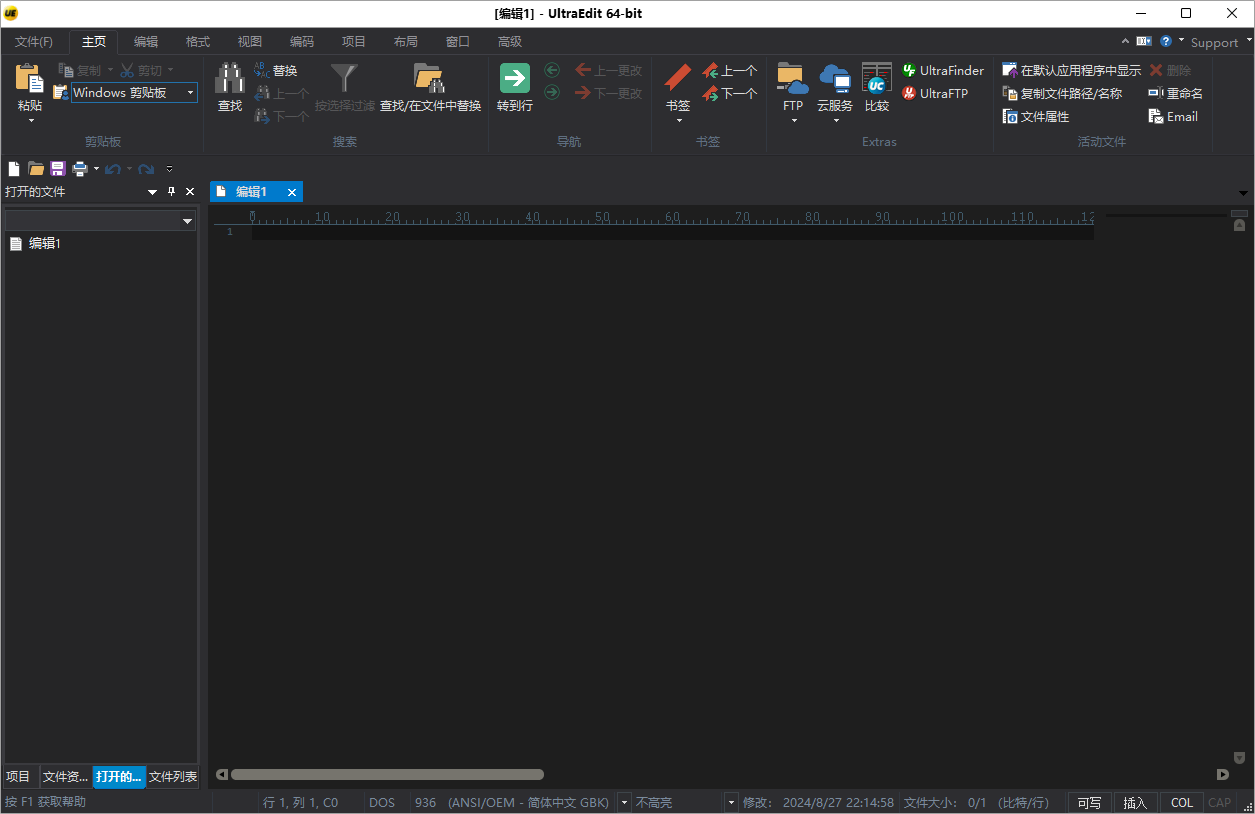Go to previous bookmark (上一个)
1255x814 pixels.
click(729, 71)
